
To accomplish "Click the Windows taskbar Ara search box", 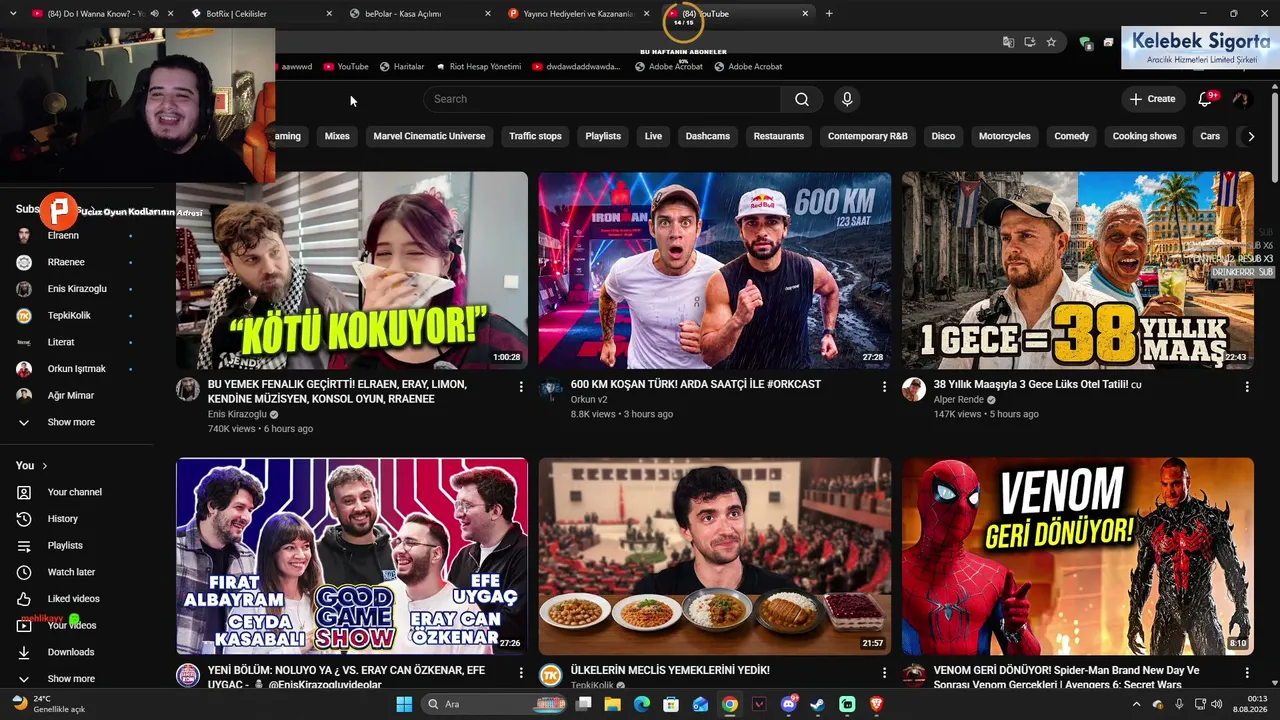I will 494,704.
